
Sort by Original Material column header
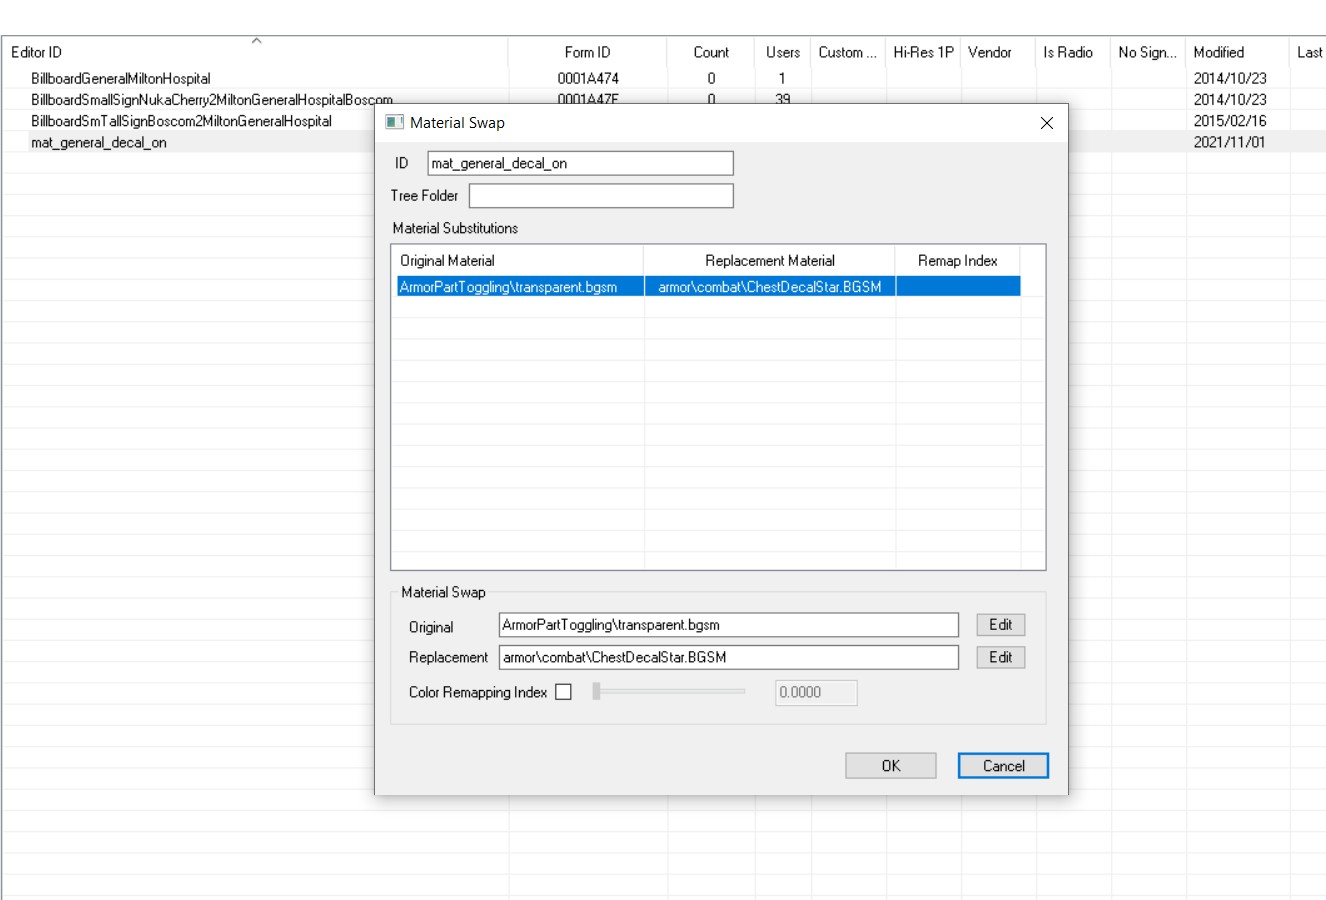(x=517, y=260)
